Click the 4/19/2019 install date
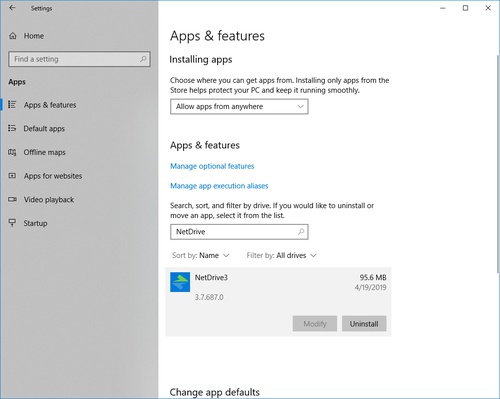This screenshot has height=399, width=500. tap(370, 287)
